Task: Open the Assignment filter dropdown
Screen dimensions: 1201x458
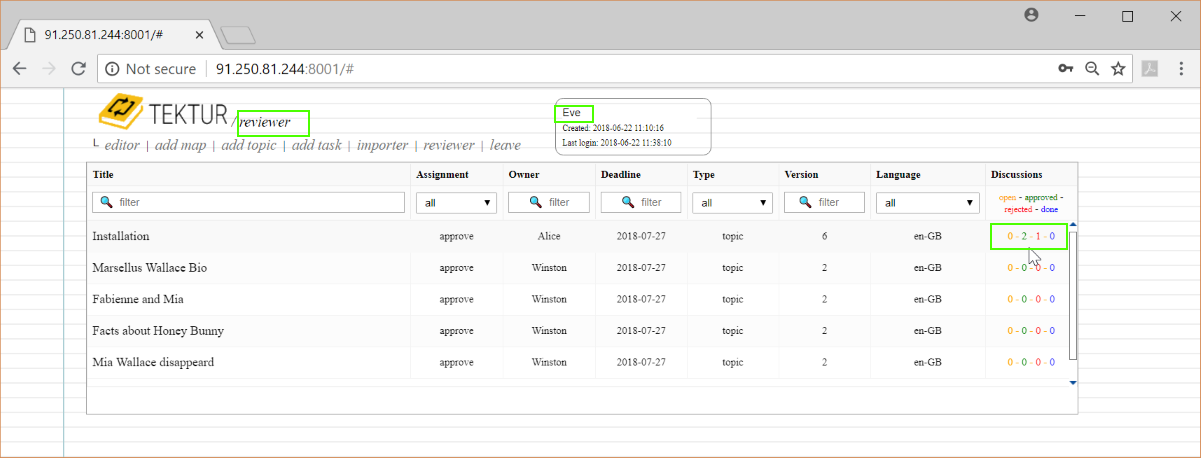Action: pos(457,202)
